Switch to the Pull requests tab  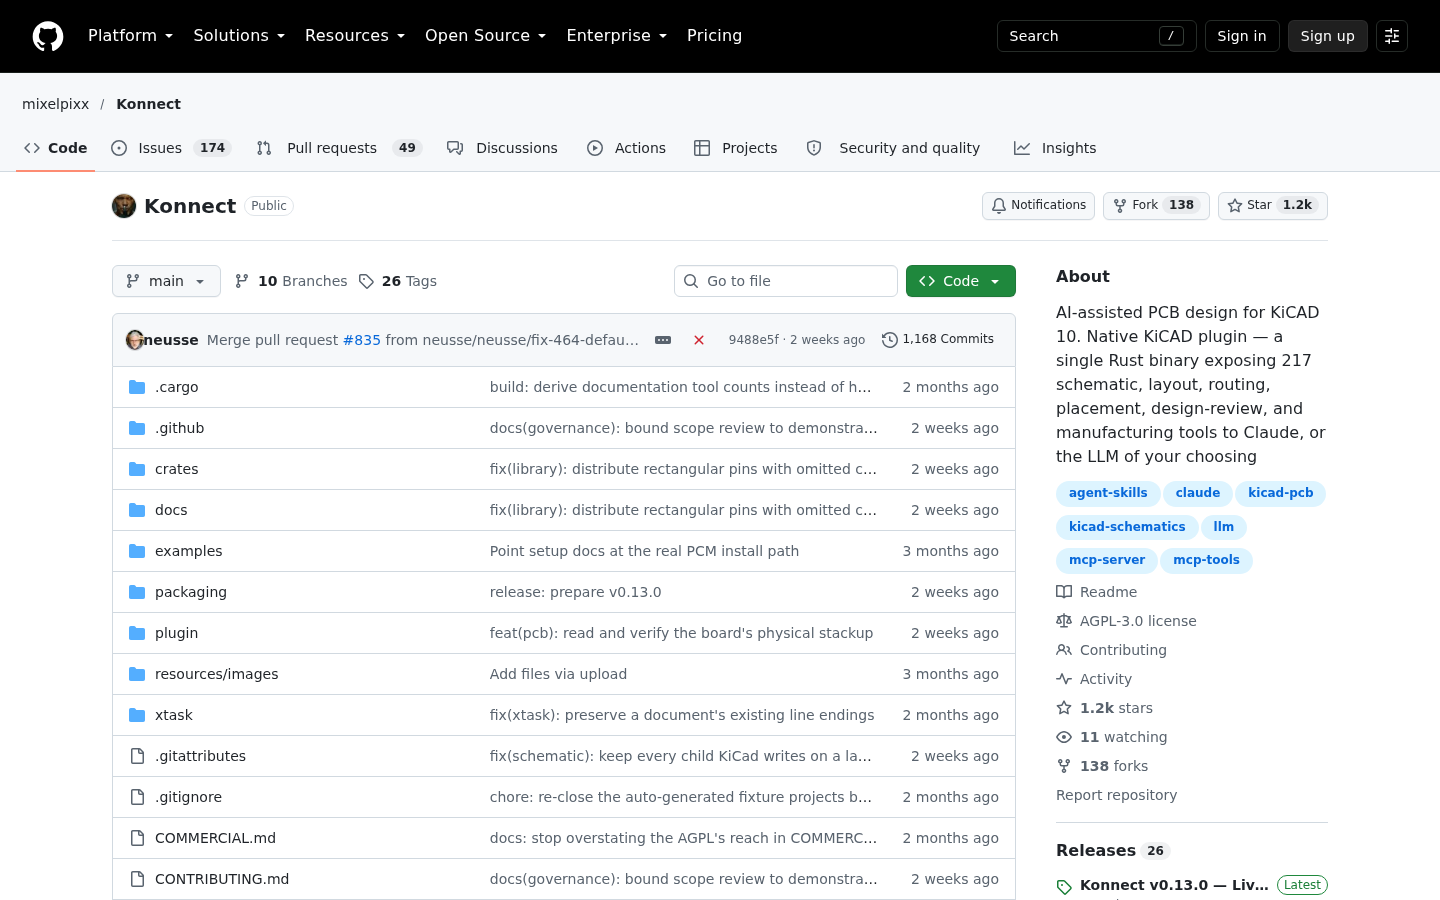339,148
